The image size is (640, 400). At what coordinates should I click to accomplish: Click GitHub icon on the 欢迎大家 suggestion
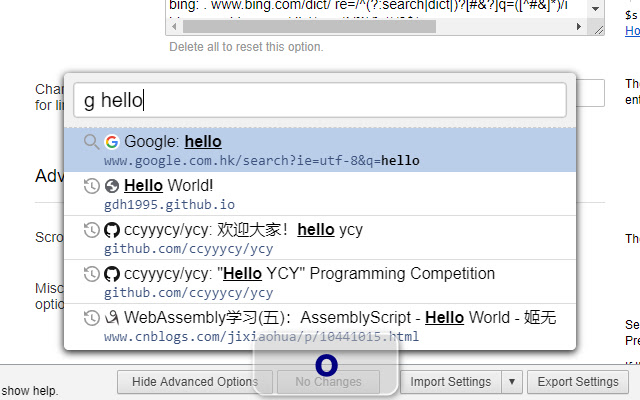click(111, 230)
